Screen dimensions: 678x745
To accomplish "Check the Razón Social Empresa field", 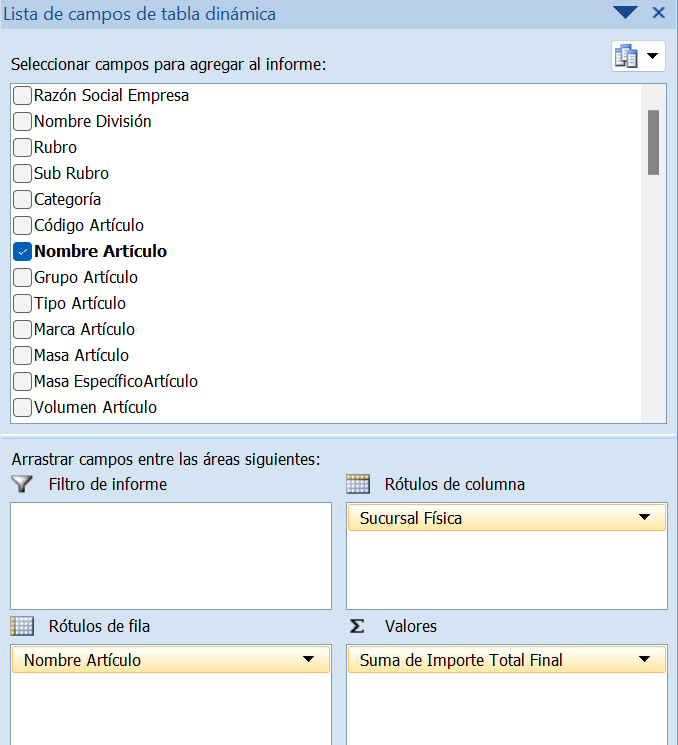I will (x=22, y=96).
